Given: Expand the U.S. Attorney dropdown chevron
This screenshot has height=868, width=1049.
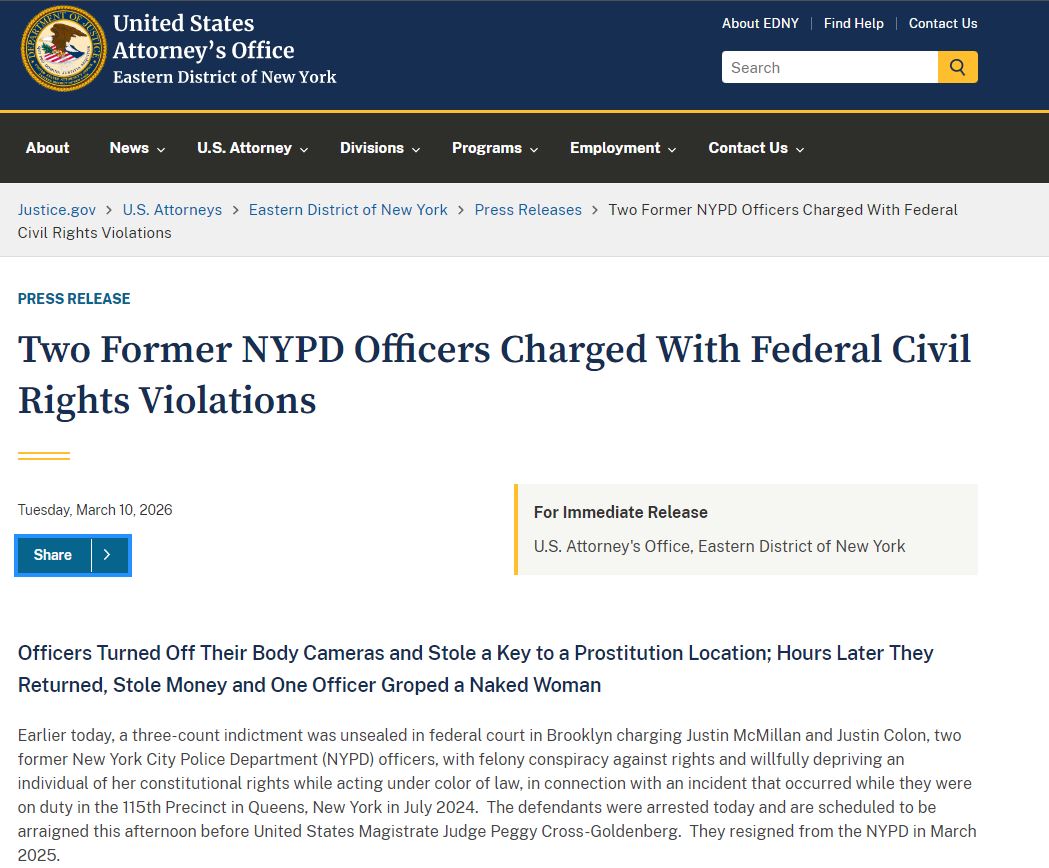Looking at the screenshot, I should click(304, 149).
